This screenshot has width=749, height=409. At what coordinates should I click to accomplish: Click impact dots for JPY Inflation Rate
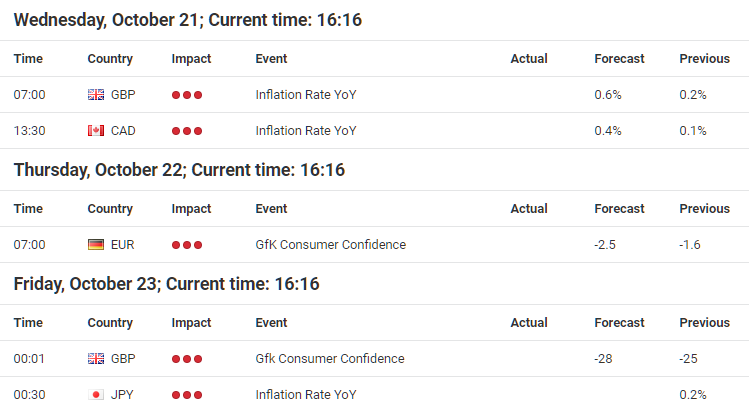tap(187, 395)
